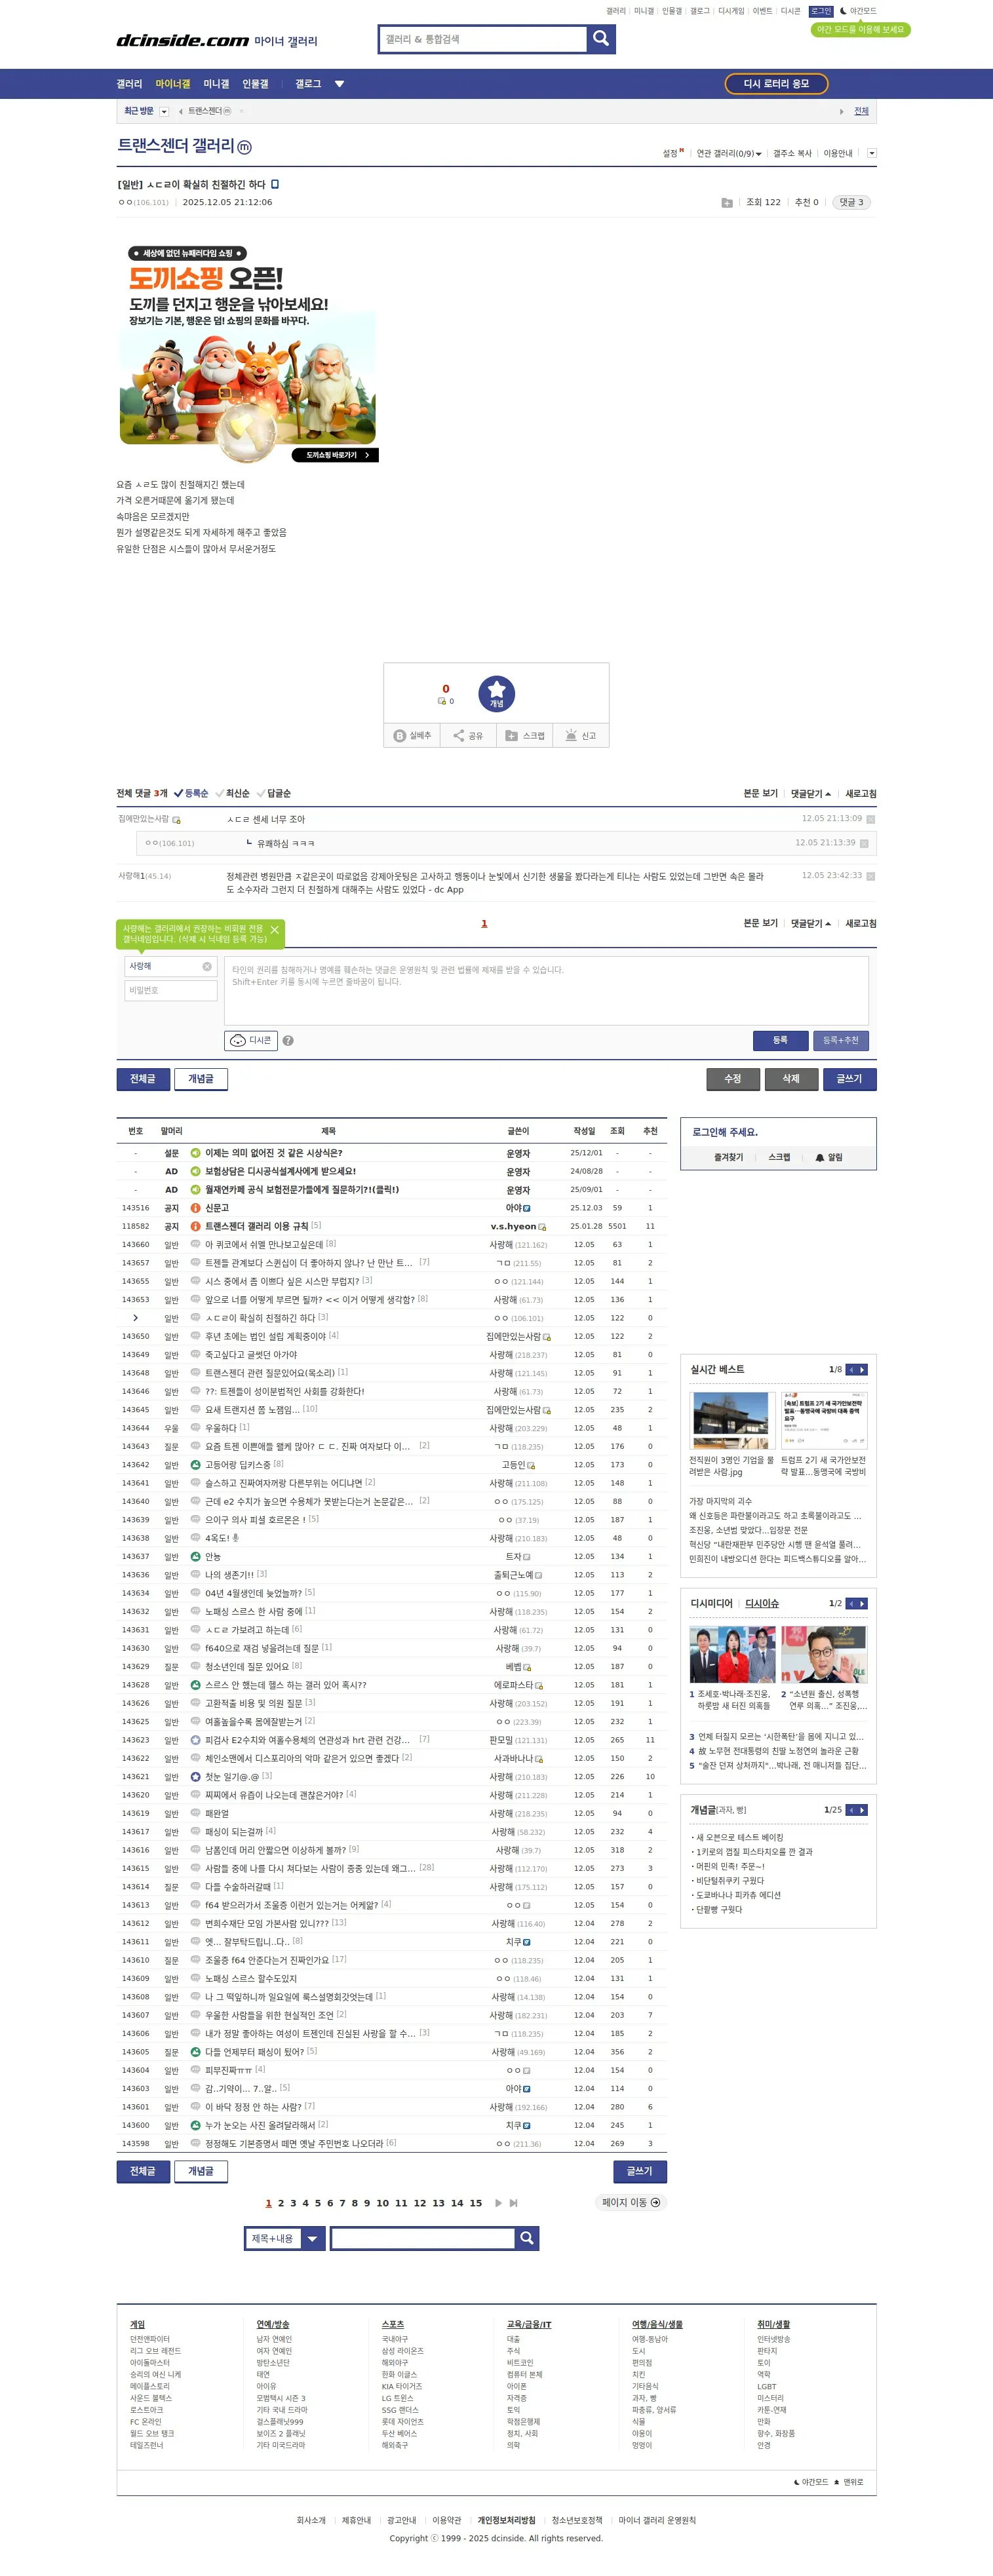
Task: Click the mobile icon next to post title
Action: (x=275, y=184)
